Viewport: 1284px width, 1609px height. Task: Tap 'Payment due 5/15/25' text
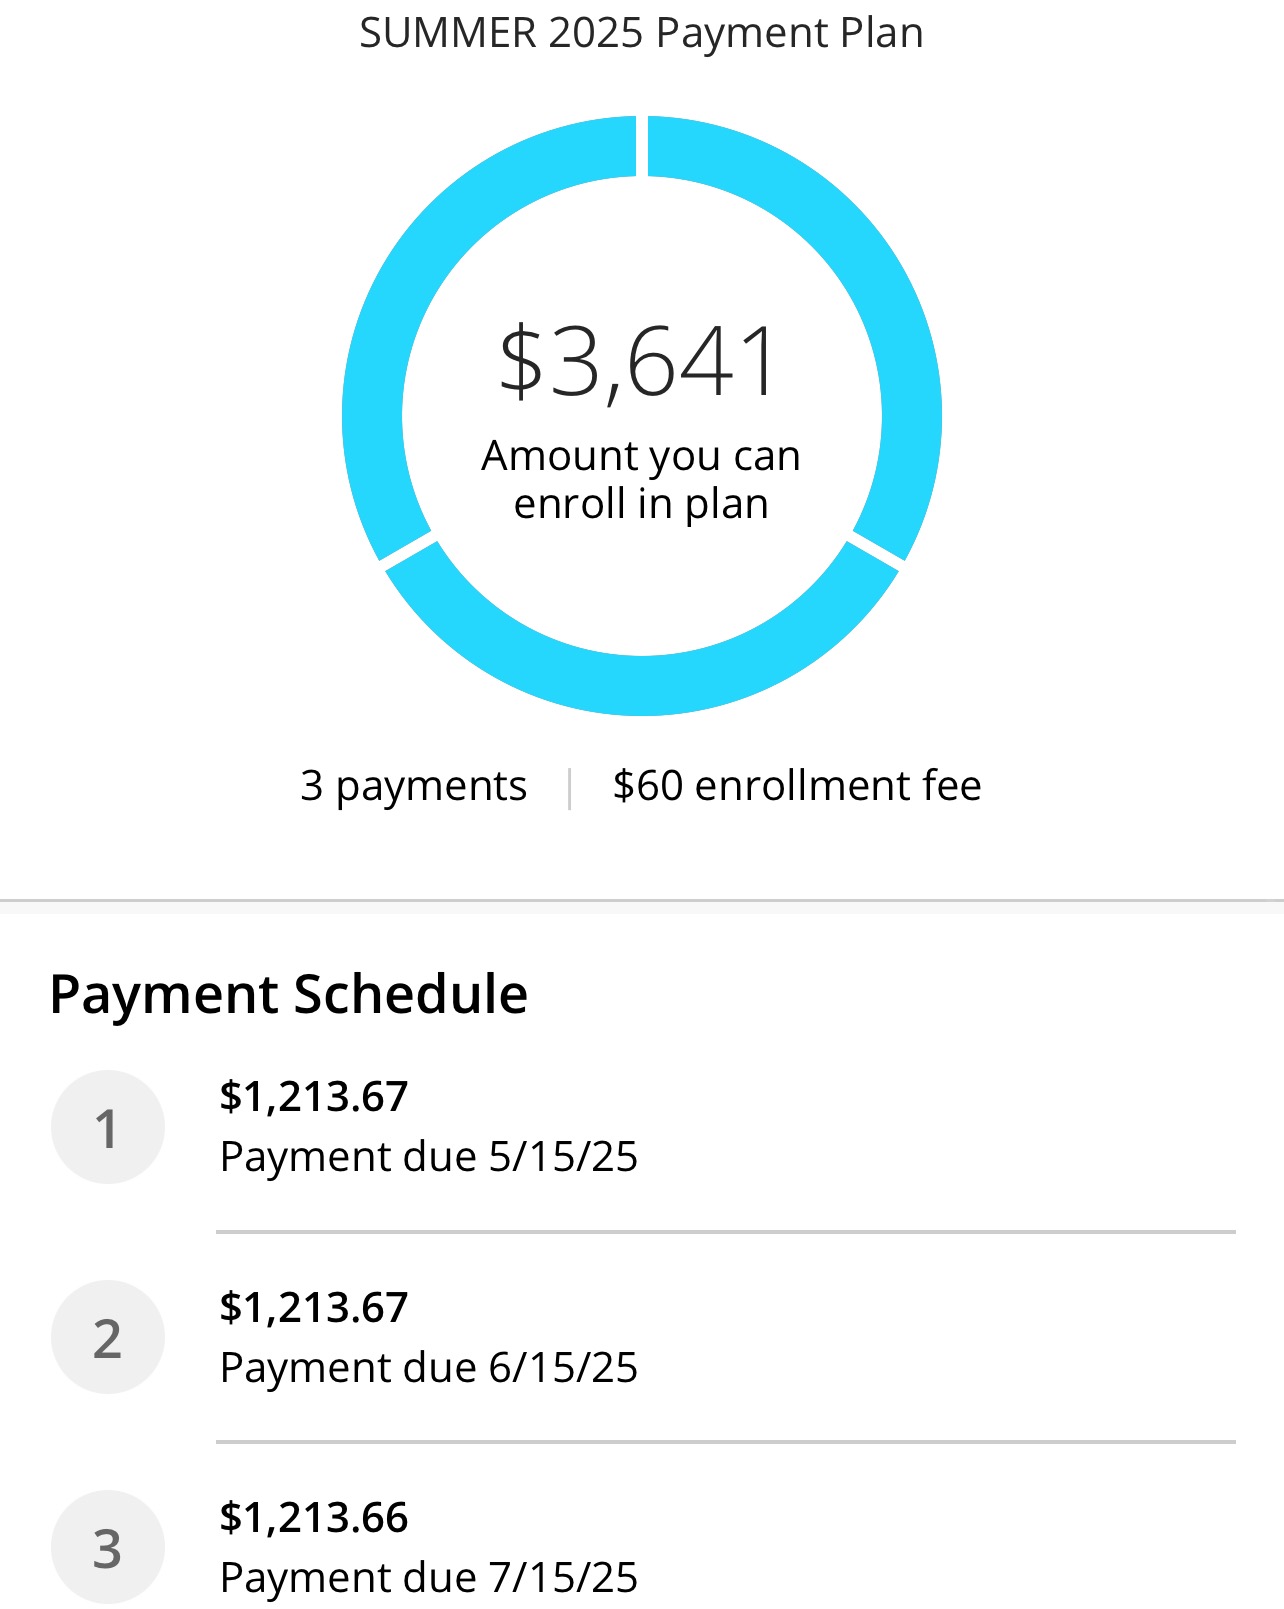click(x=429, y=1157)
